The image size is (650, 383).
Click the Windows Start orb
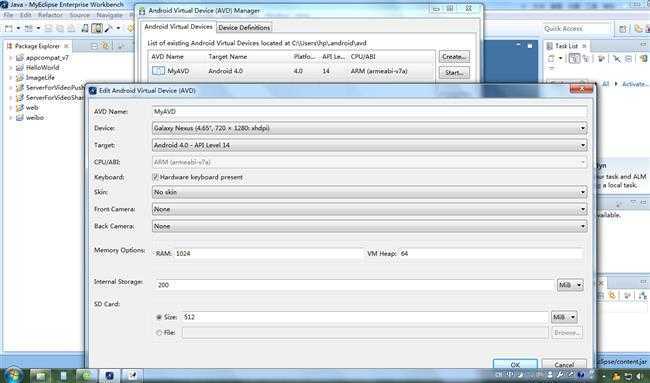click(13, 374)
